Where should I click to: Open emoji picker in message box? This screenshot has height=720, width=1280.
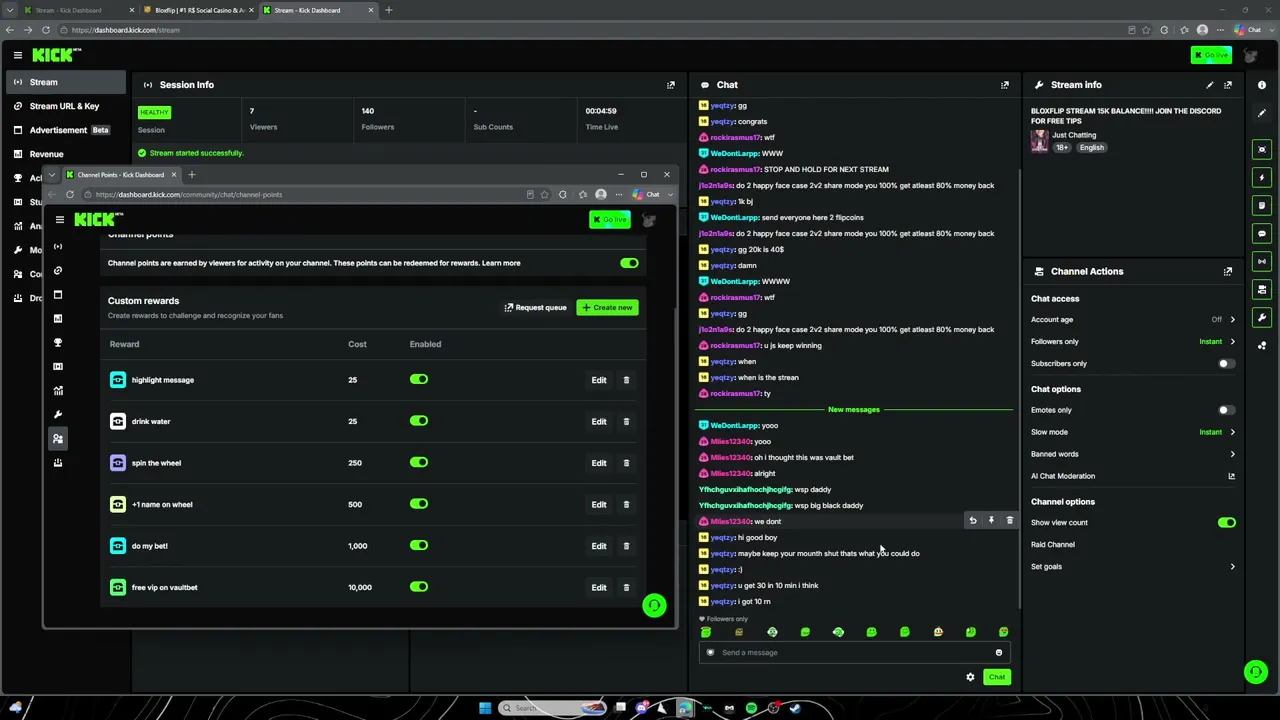tap(998, 652)
